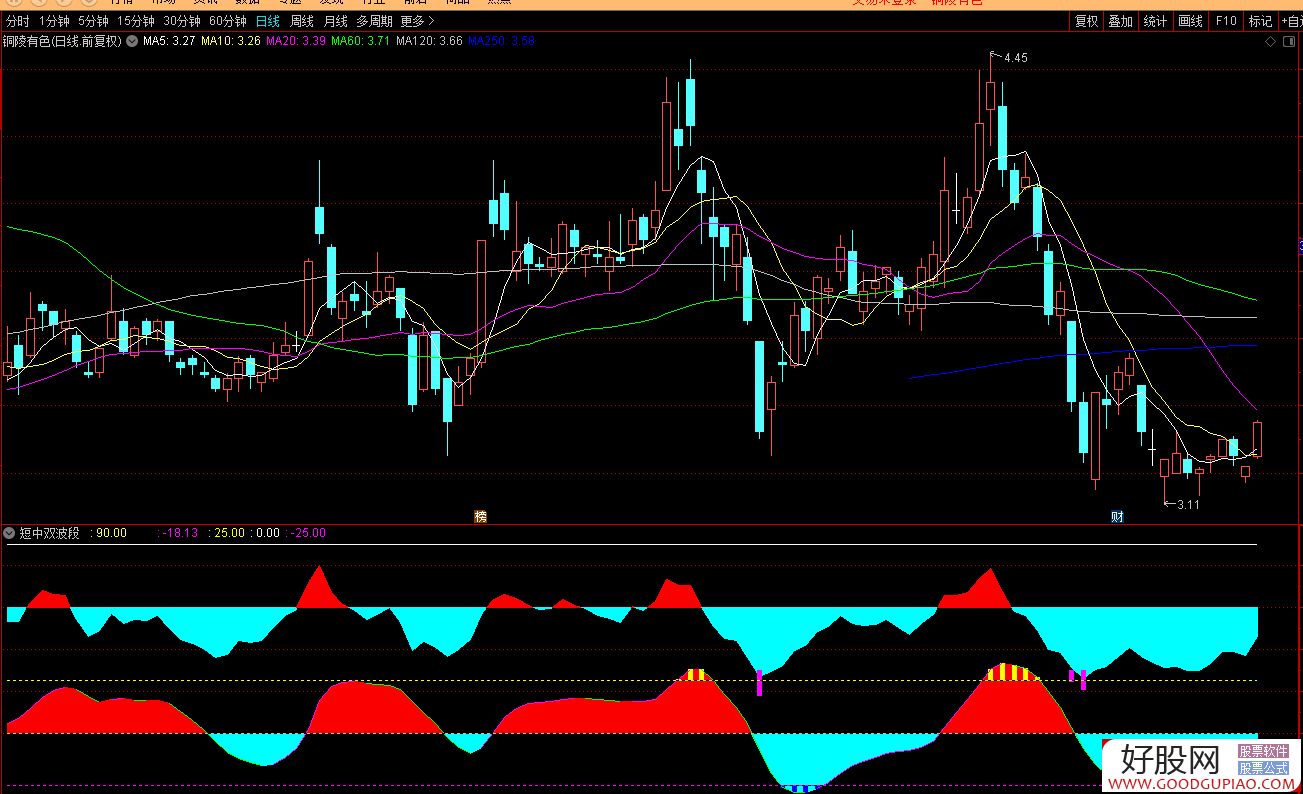
Task: Select the 15分钟 period tab
Action: [136, 21]
